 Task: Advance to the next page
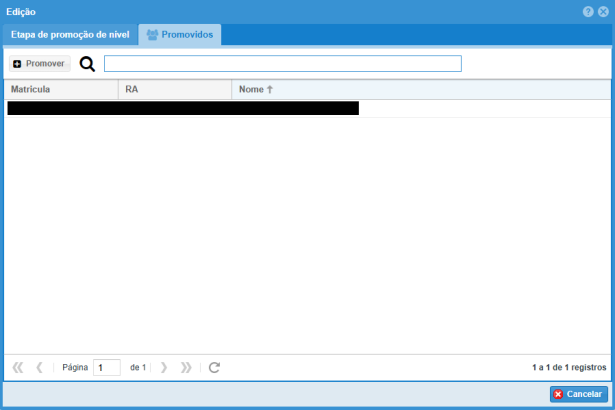[164, 367]
